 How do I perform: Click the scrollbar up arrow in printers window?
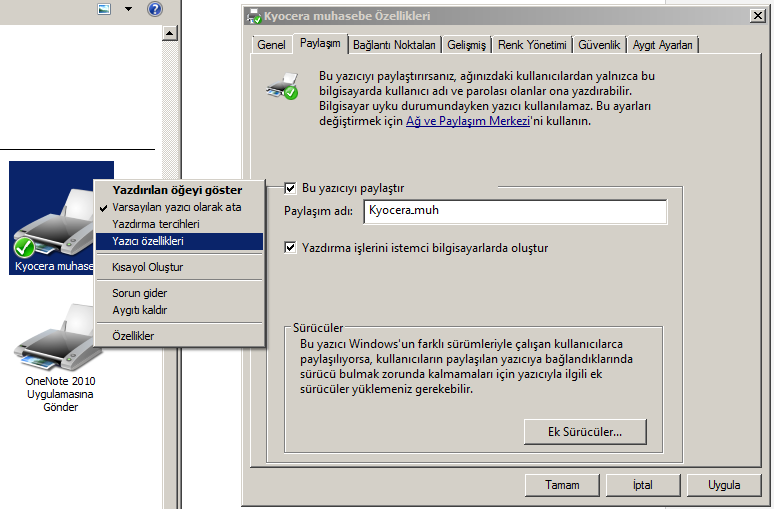tap(169, 33)
